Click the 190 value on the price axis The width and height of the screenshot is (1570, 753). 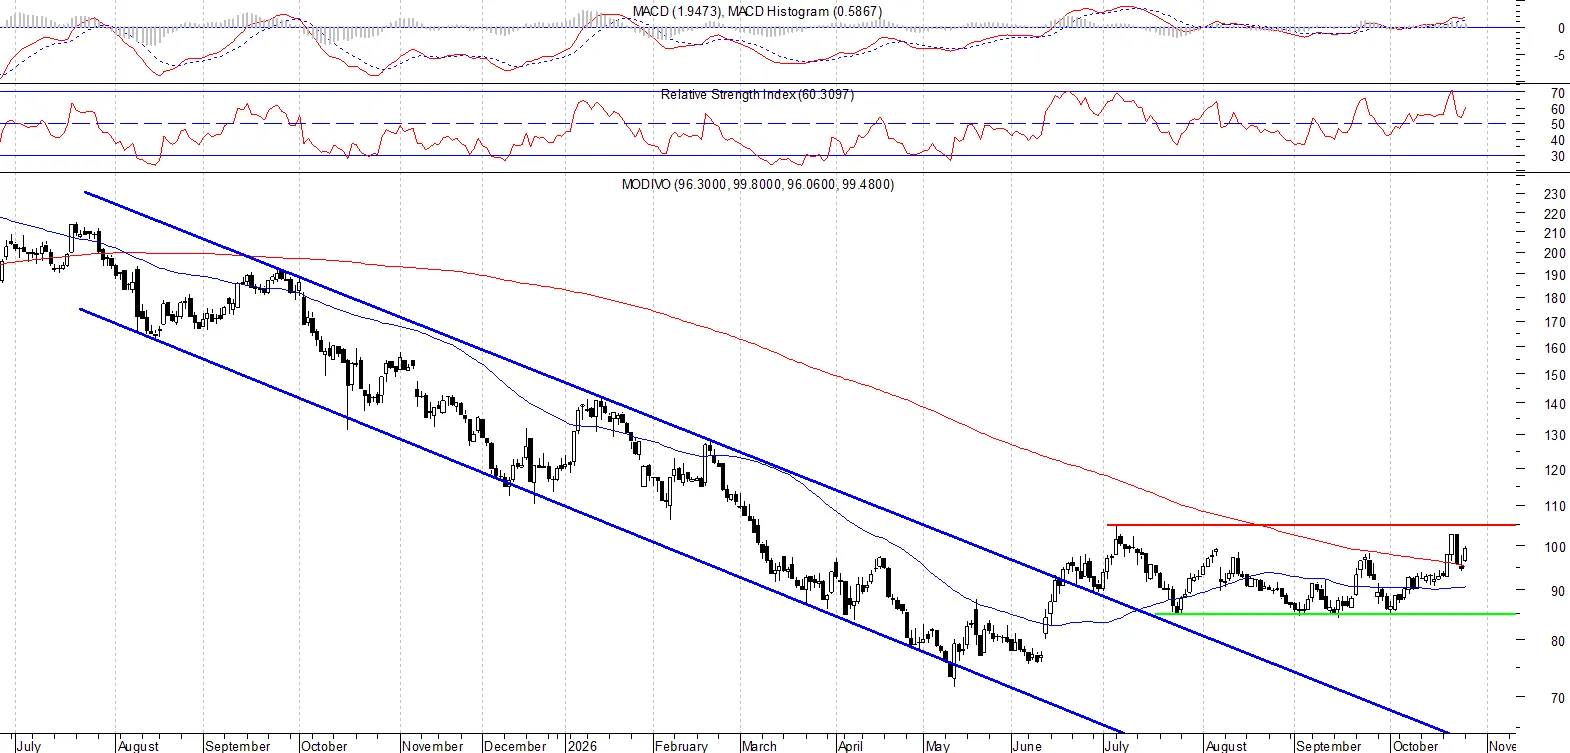coord(1555,275)
